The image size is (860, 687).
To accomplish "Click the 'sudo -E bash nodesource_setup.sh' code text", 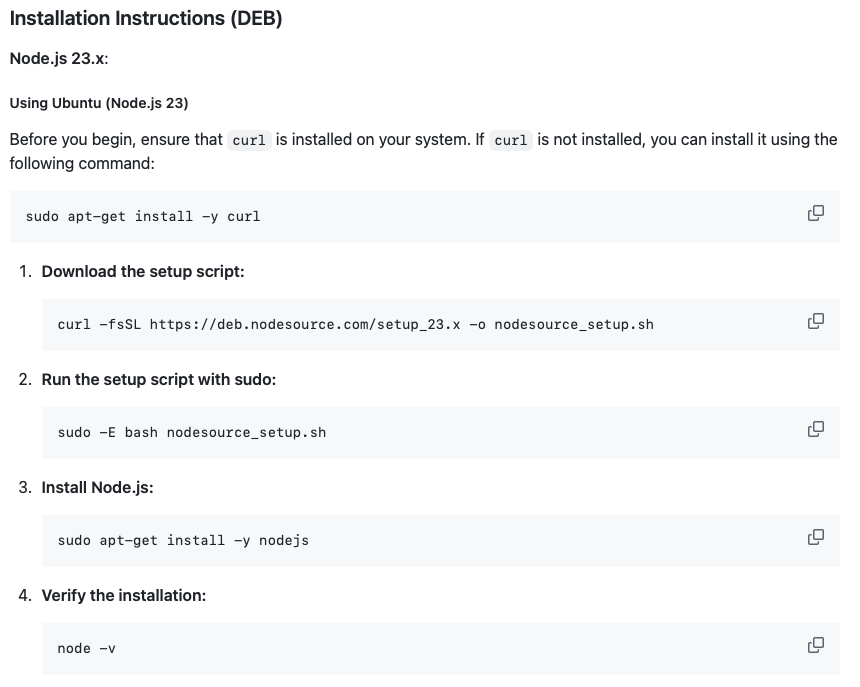I will (x=192, y=432).
